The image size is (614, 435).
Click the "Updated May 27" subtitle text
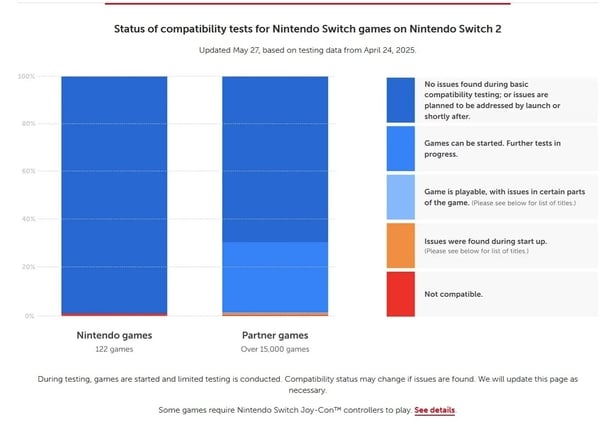tap(307, 49)
